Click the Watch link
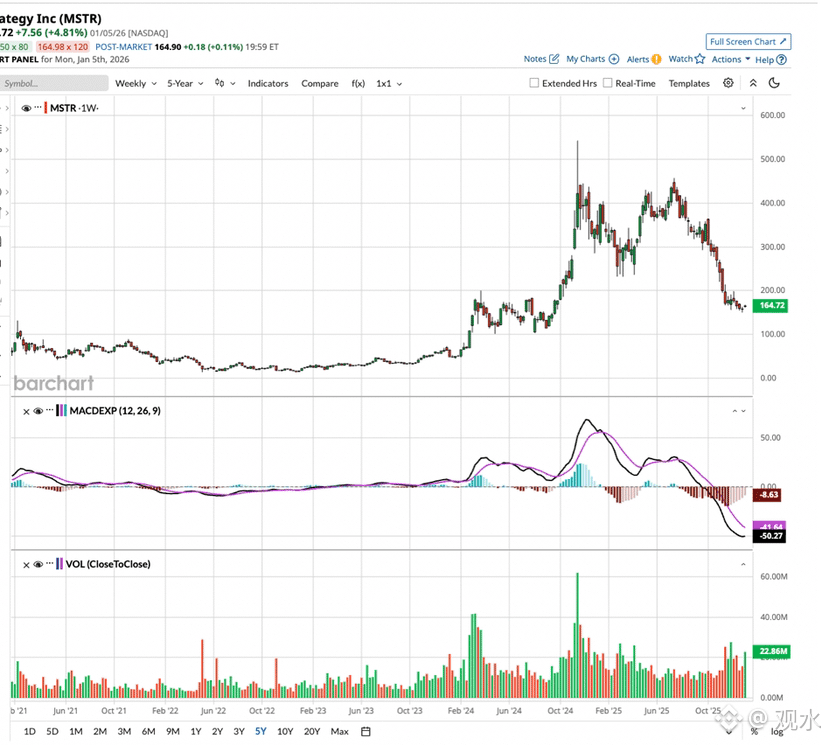 click(x=680, y=59)
